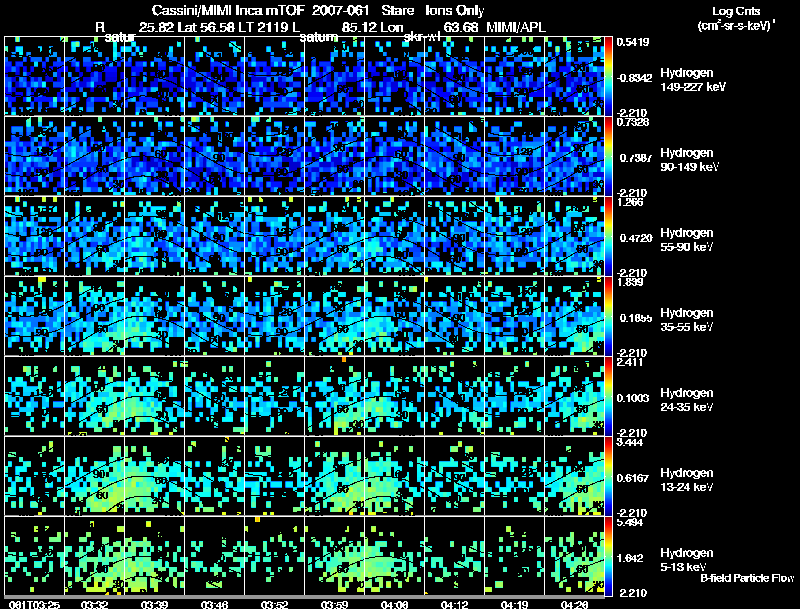Select the Hydrogen 5-13 keV row label
Viewport: 800px width, 609px height.
(x=687, y=560)
